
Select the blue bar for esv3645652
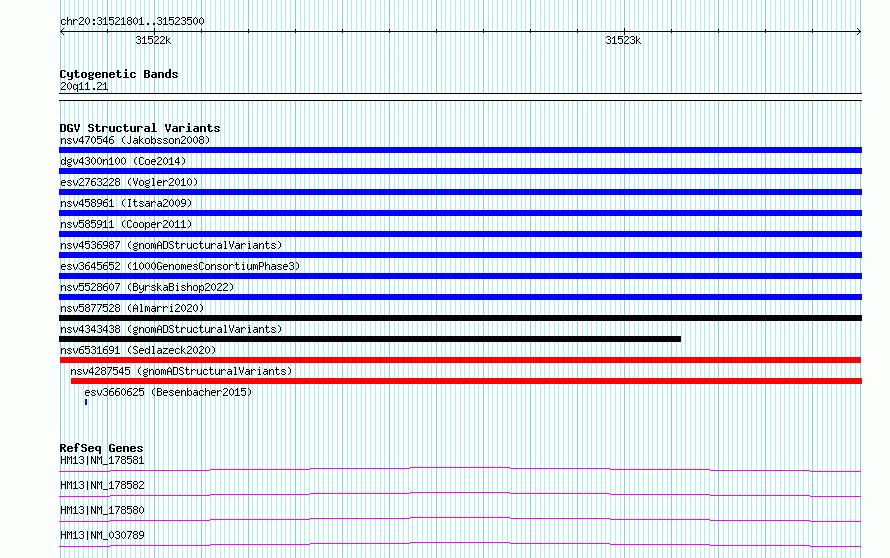click(x=460, y=276)
